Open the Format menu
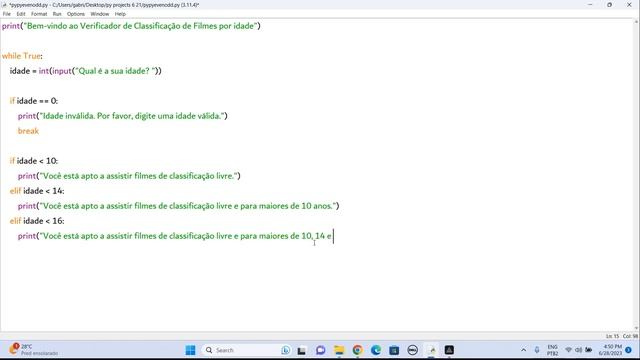 click(x=39, y=14)
